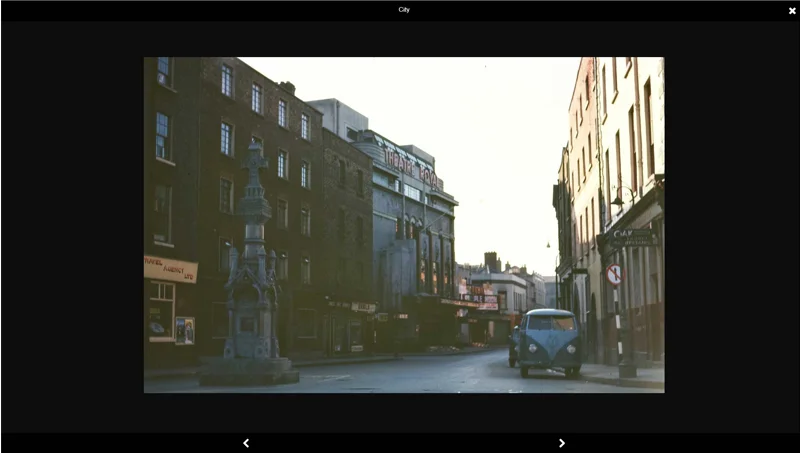Go to the next photo

coord(561,443)
